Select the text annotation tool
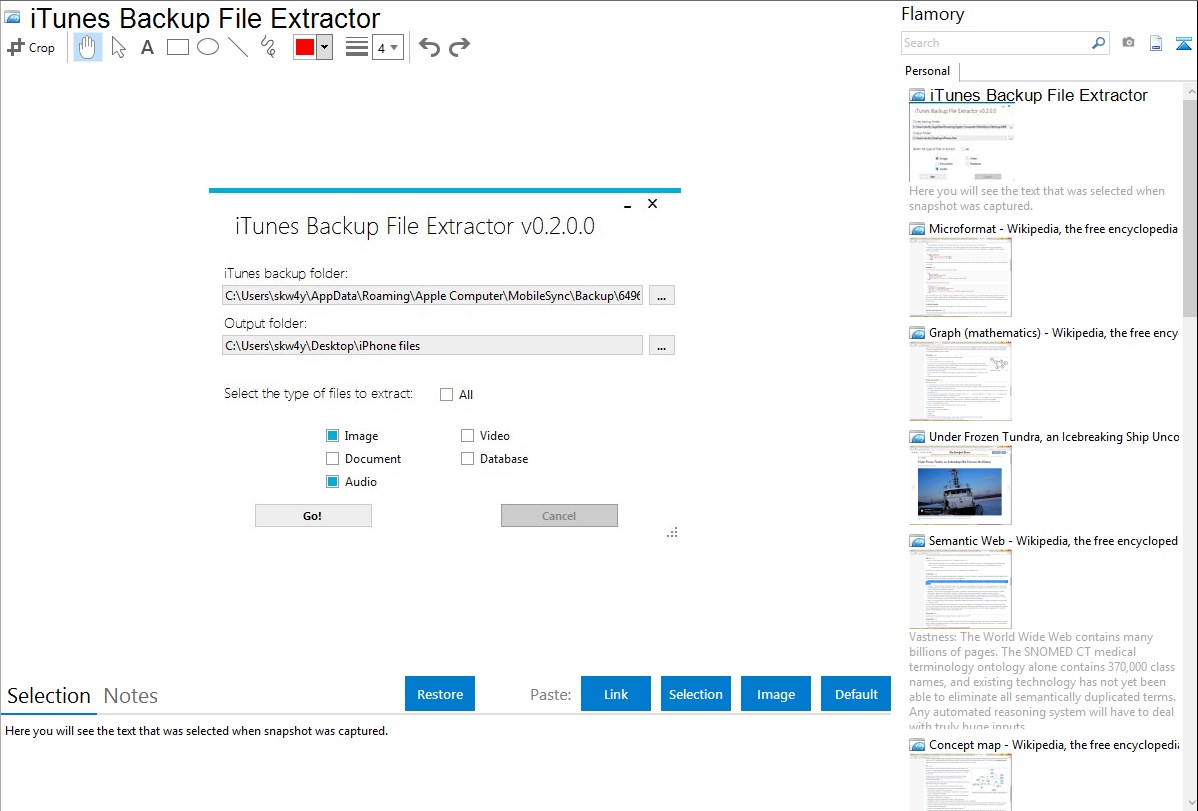1198x811 pixels. (147, 47)
